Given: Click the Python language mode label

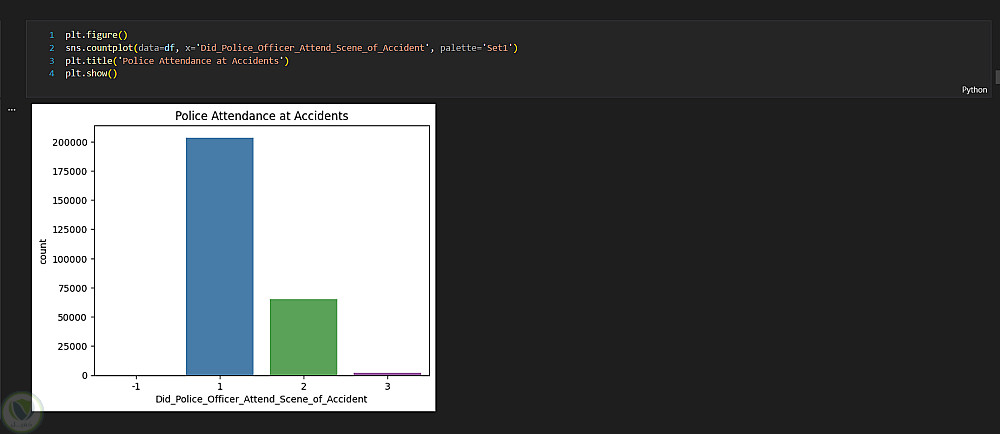Looking at the screenshot, I should tap(974, 90).
